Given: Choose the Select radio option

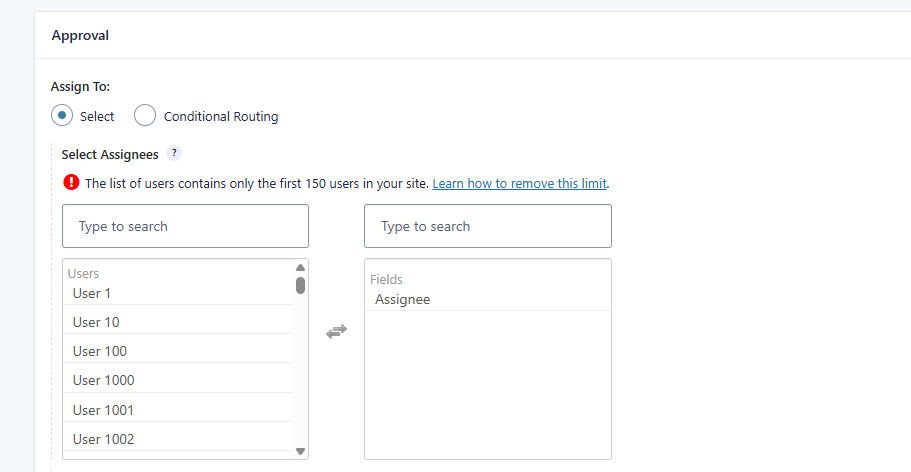Looking at the screenshot, I should tap(62, 116).
